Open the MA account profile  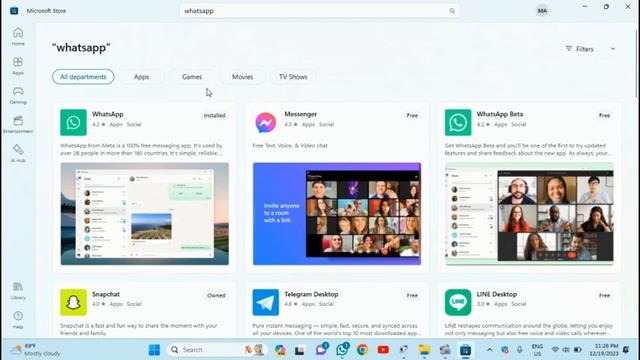542,11
